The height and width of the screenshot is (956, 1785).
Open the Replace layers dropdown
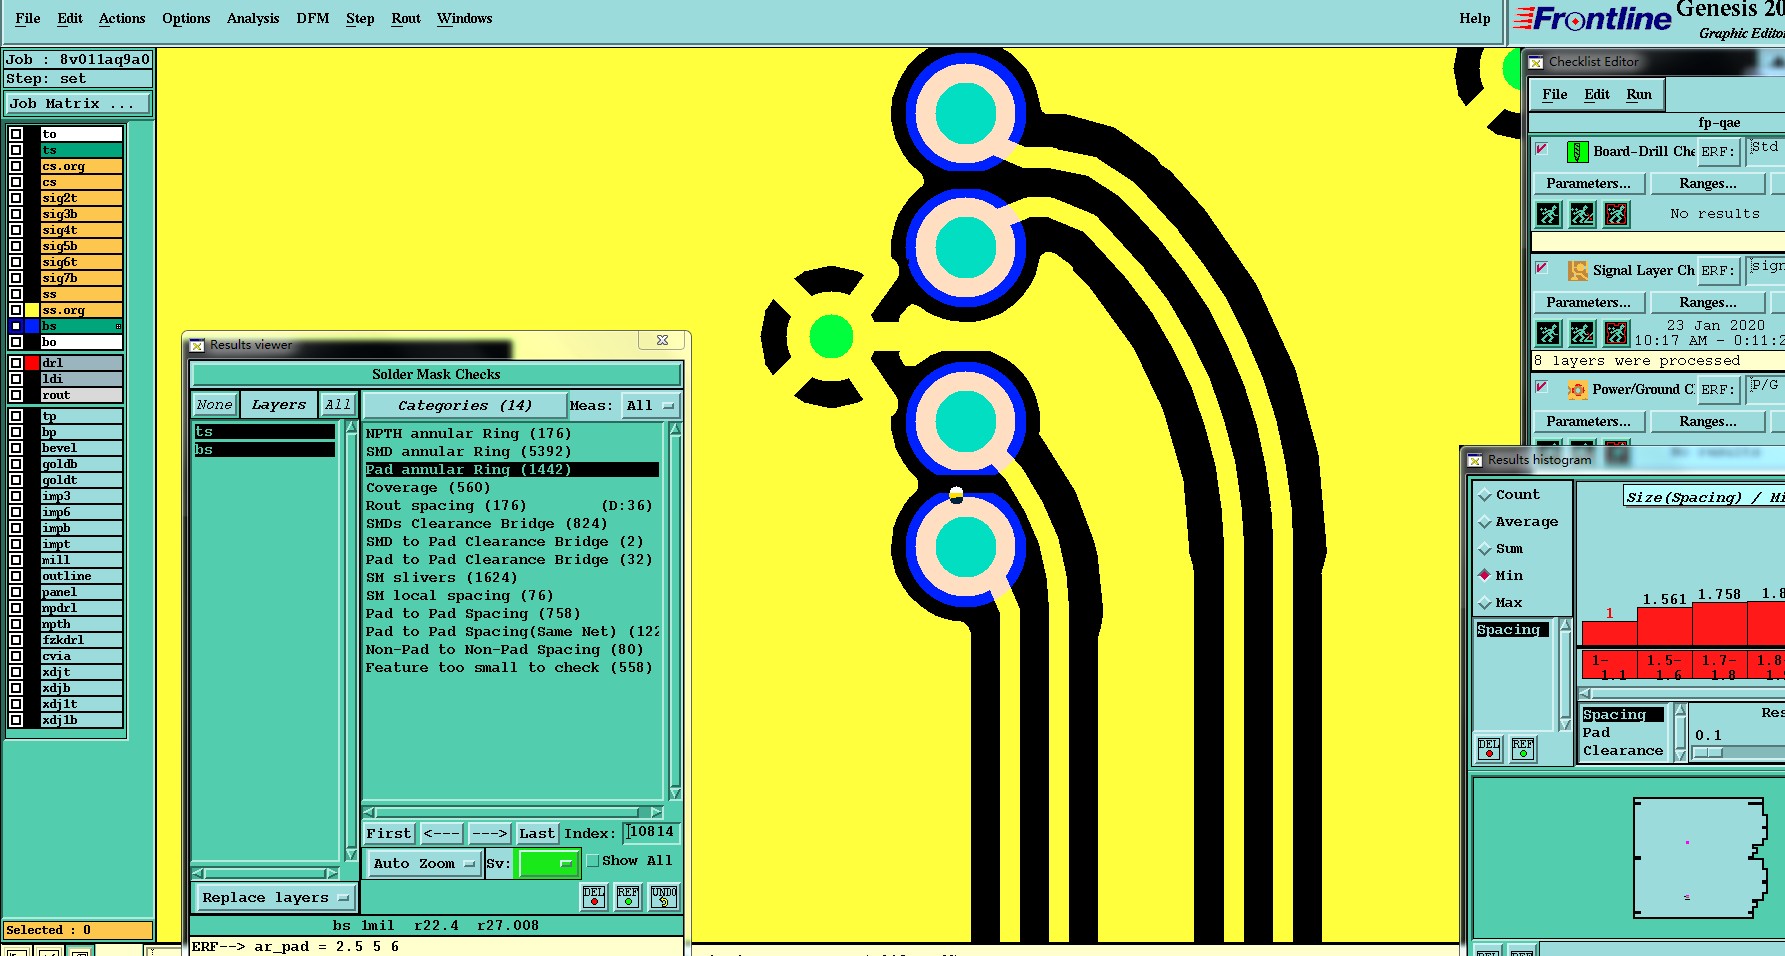274,898
